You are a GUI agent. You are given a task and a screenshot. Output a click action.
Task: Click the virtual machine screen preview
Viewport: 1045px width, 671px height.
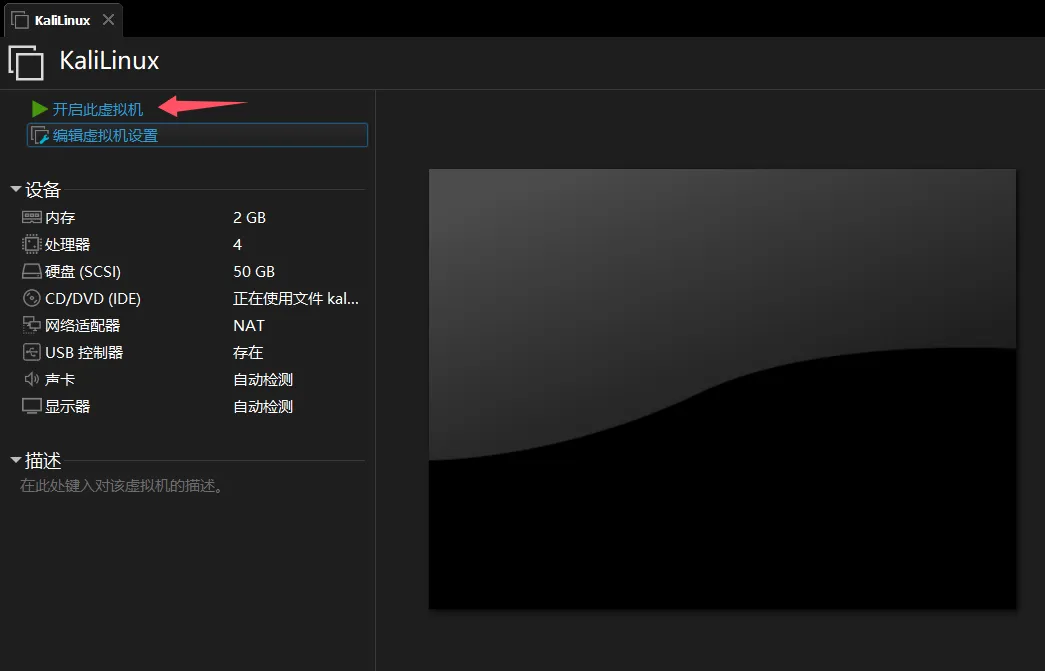click(x=722, y=388)
